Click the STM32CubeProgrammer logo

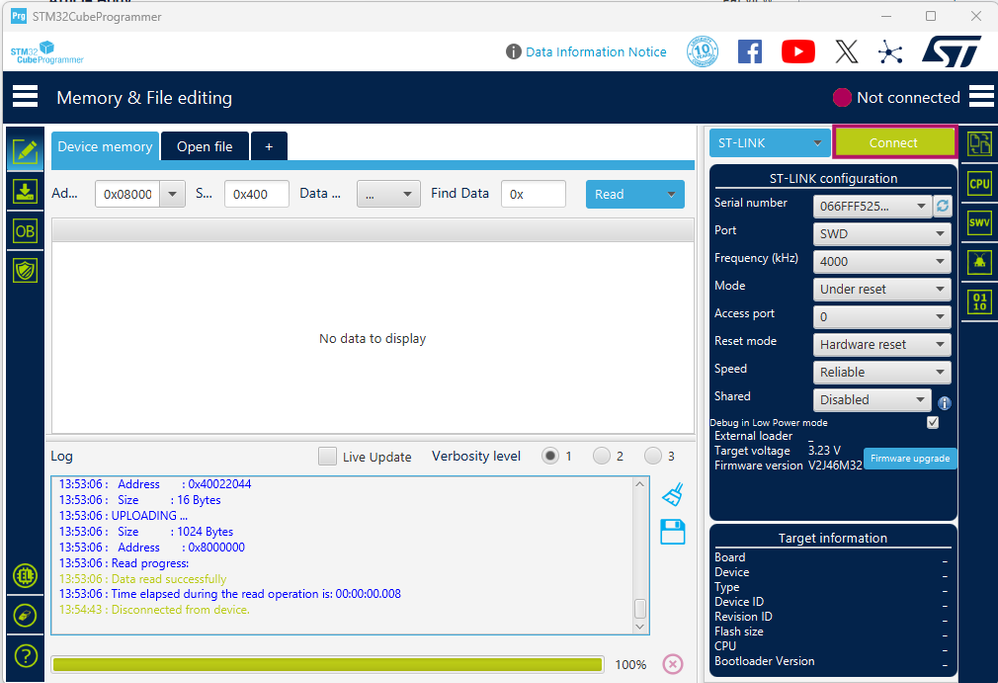(47, 52)
